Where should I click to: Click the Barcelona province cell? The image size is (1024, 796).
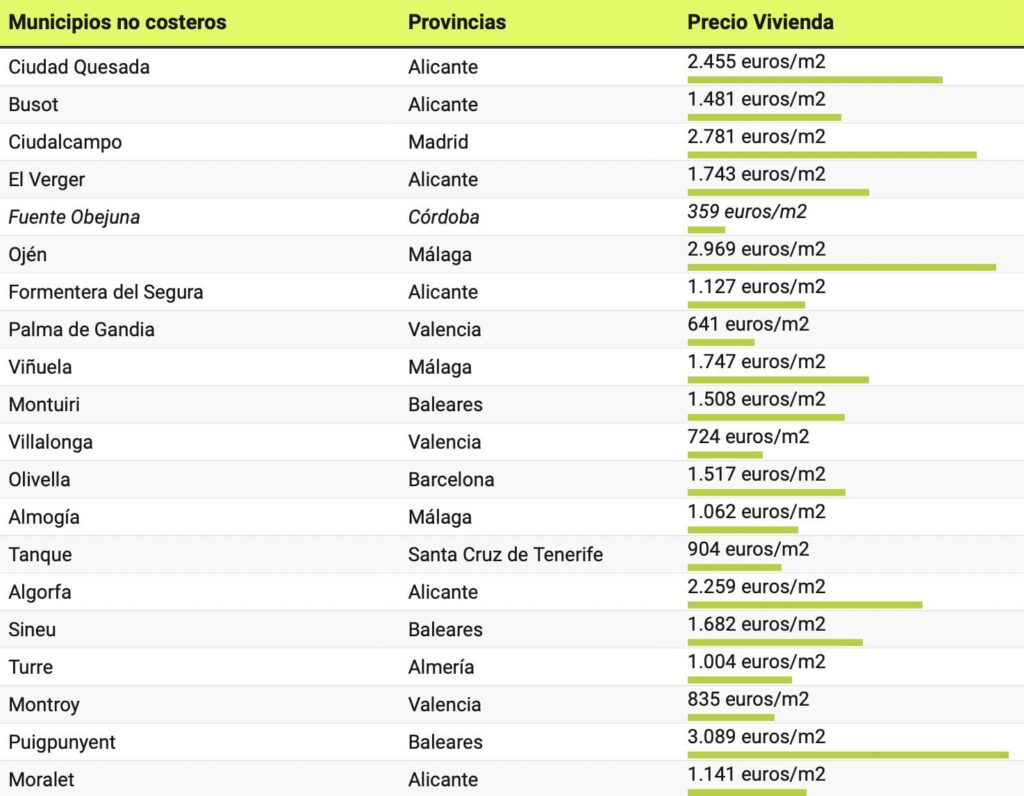(451, 479)
